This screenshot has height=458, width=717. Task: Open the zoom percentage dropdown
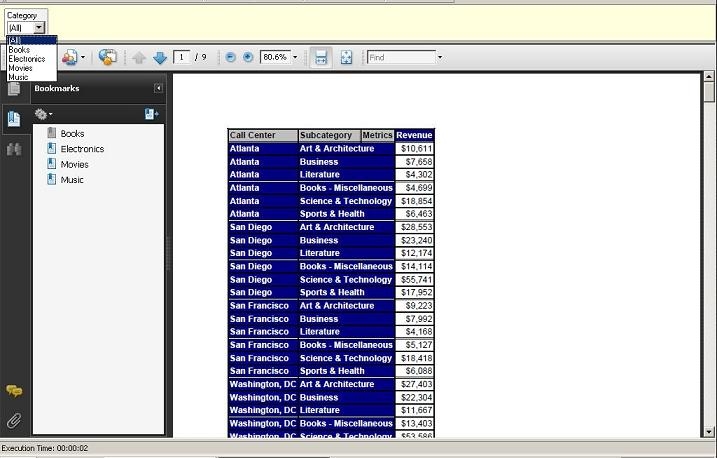tap(295, 58)
